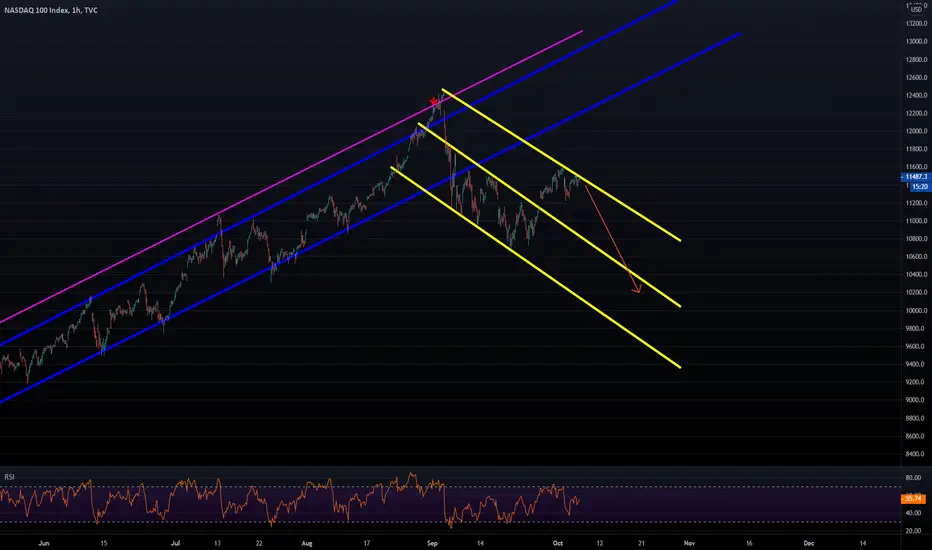This screenshot has height=550, width=932.
Task: Click the RSI scale 80.00 label
Action: 913,477
